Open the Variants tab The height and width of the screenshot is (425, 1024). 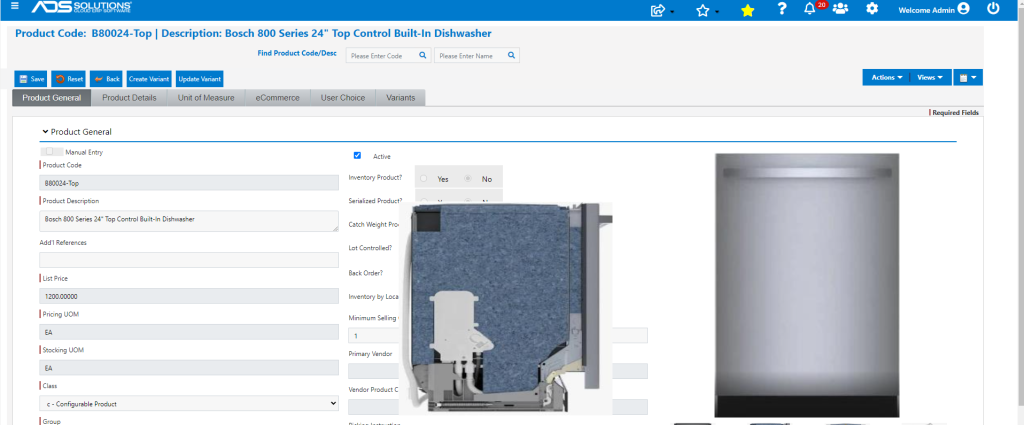pos(400,98)
